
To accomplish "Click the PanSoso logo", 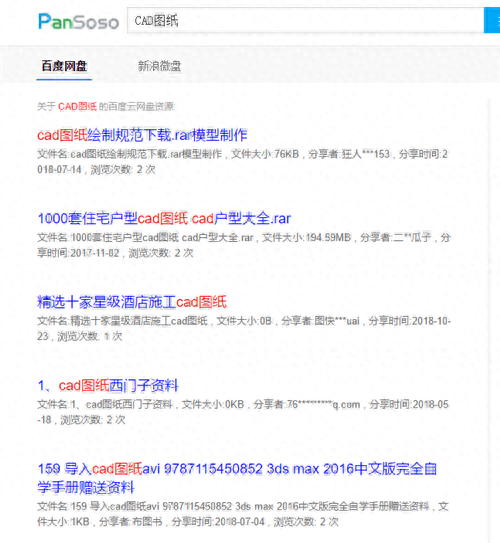I will point(79,21).
